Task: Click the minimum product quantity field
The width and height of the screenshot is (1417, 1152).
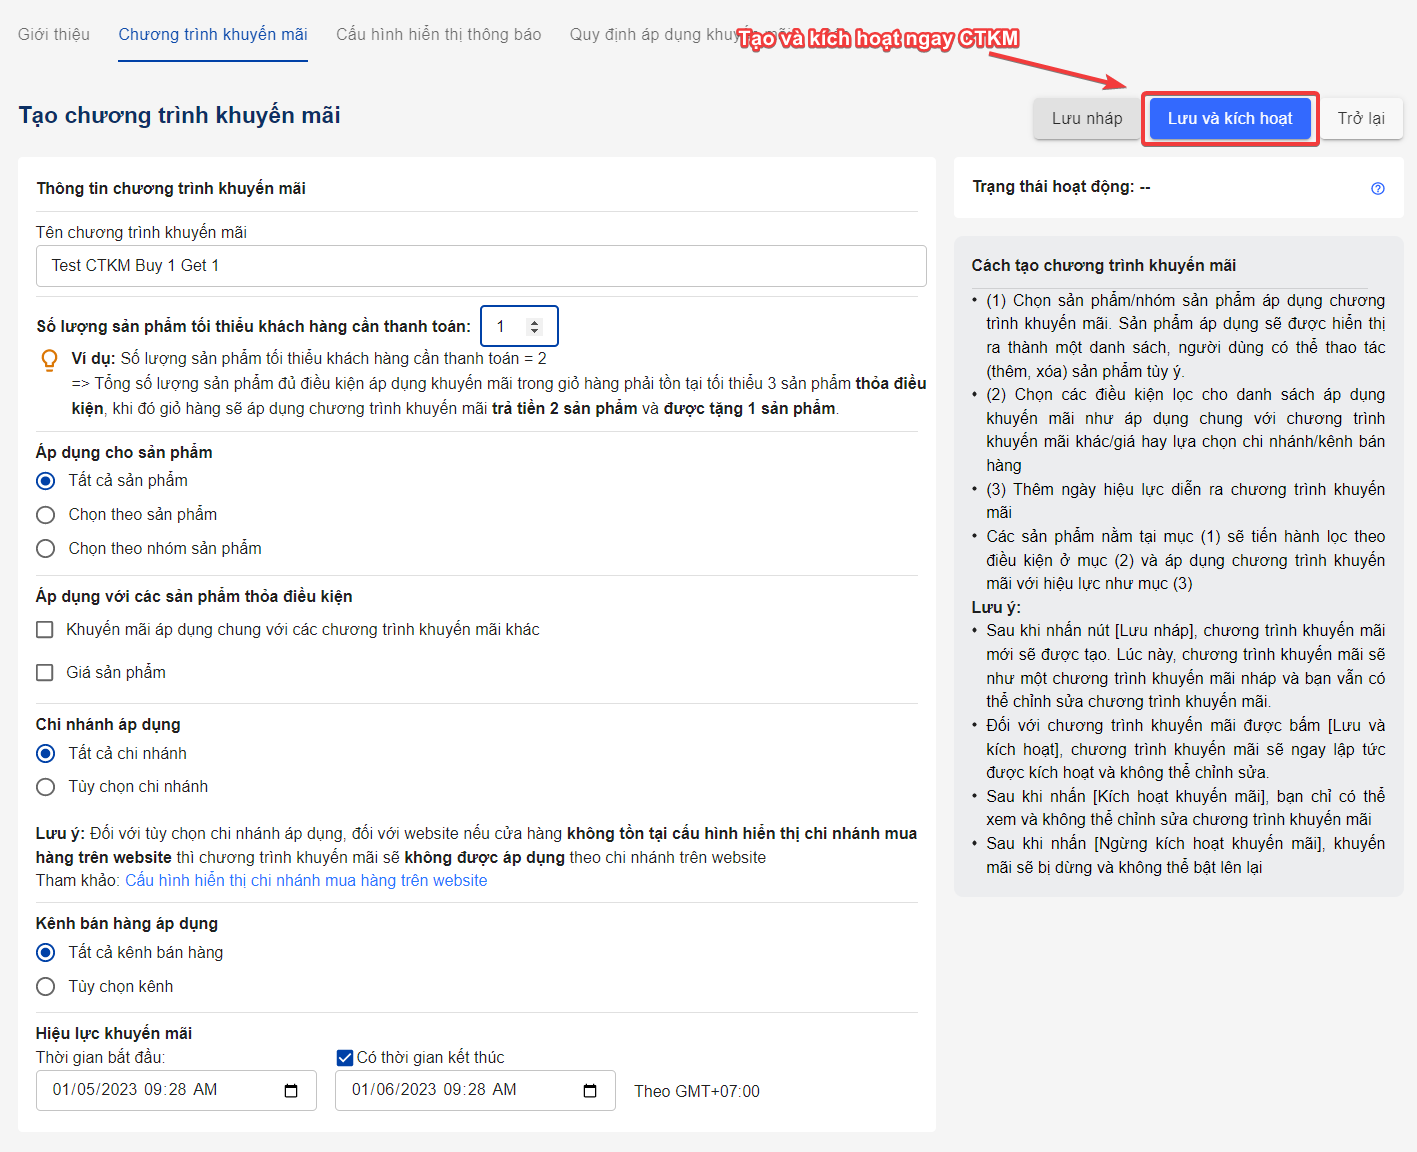Action: click(x=519, y=327)
